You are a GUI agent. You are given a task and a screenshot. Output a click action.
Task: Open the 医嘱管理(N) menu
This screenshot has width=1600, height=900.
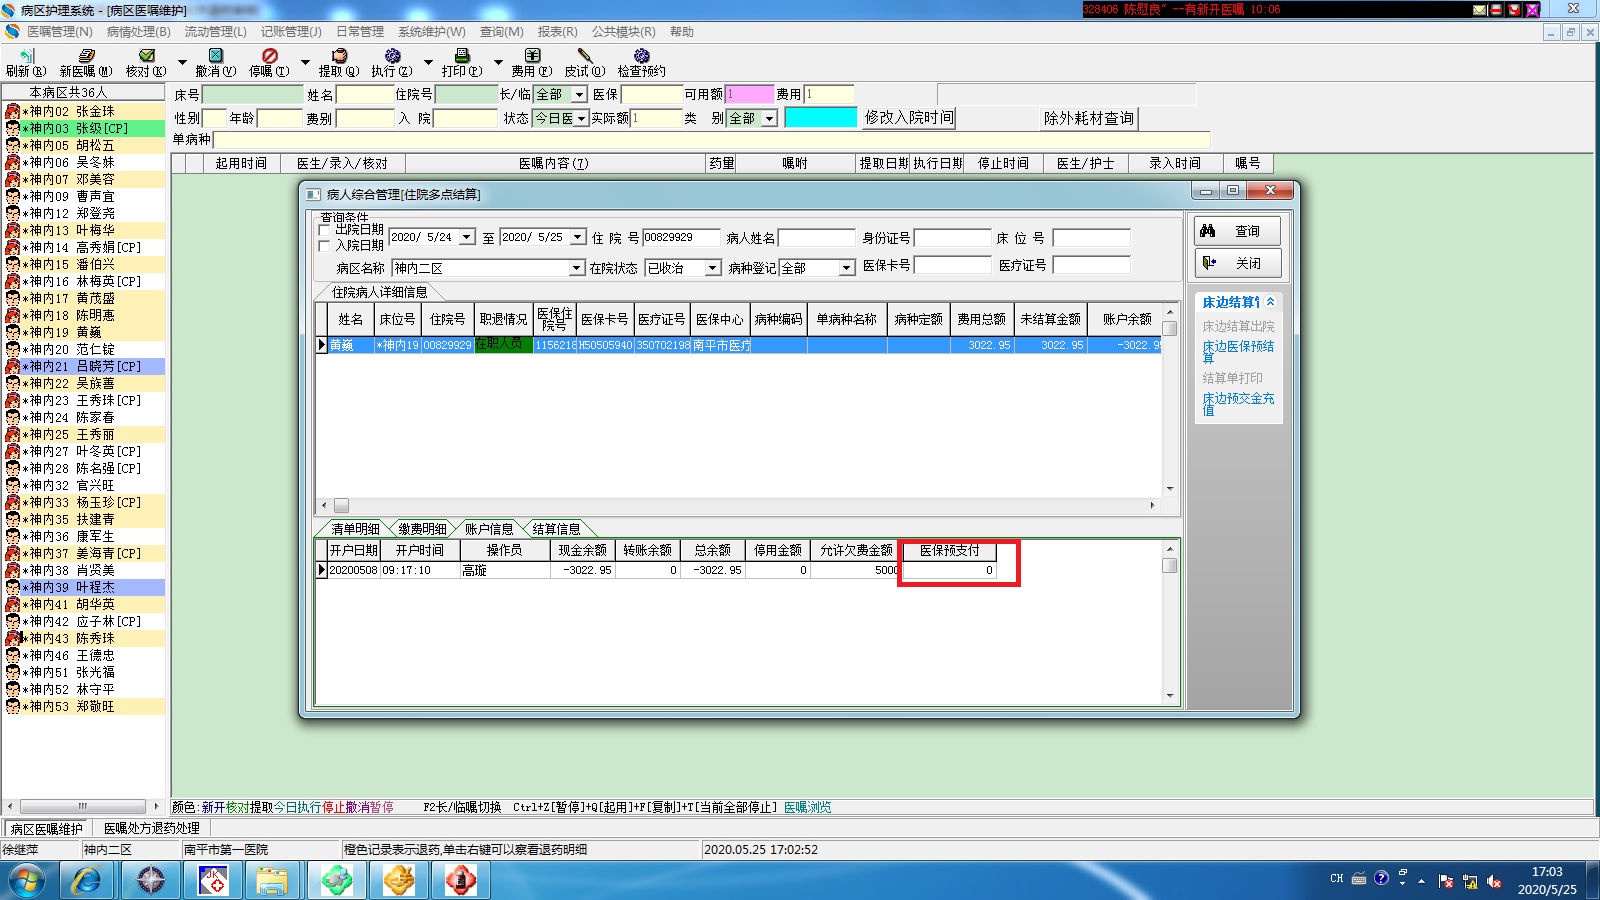point(60,32)
